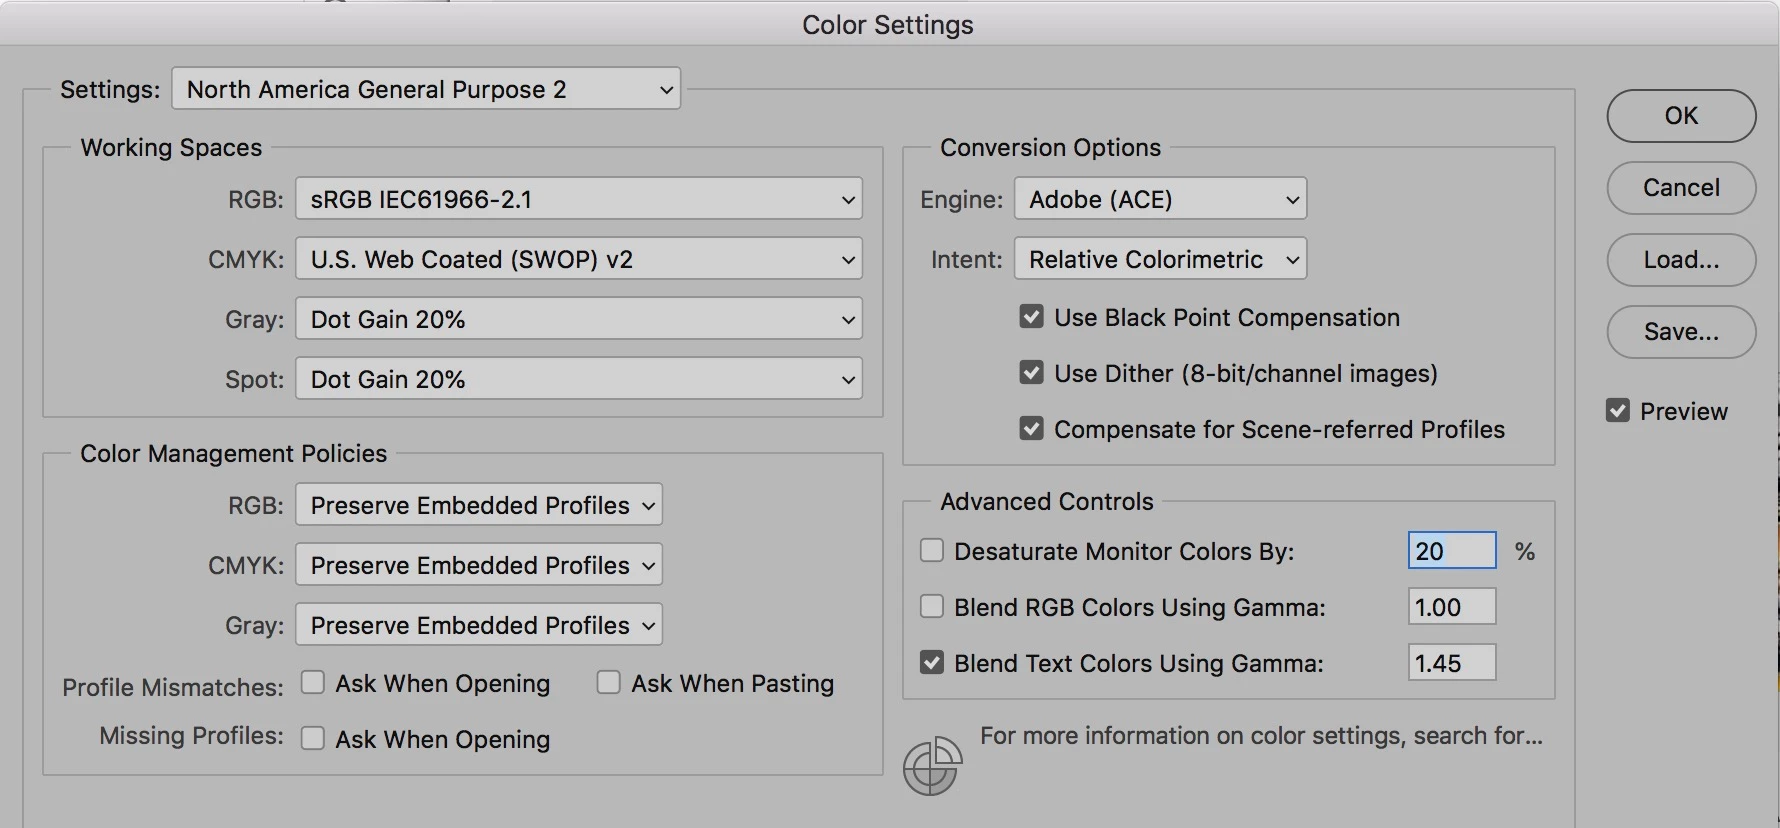This screenshot has height=828, width=1780.
Task: Click the Cancel button
Action: (1681, 188)
